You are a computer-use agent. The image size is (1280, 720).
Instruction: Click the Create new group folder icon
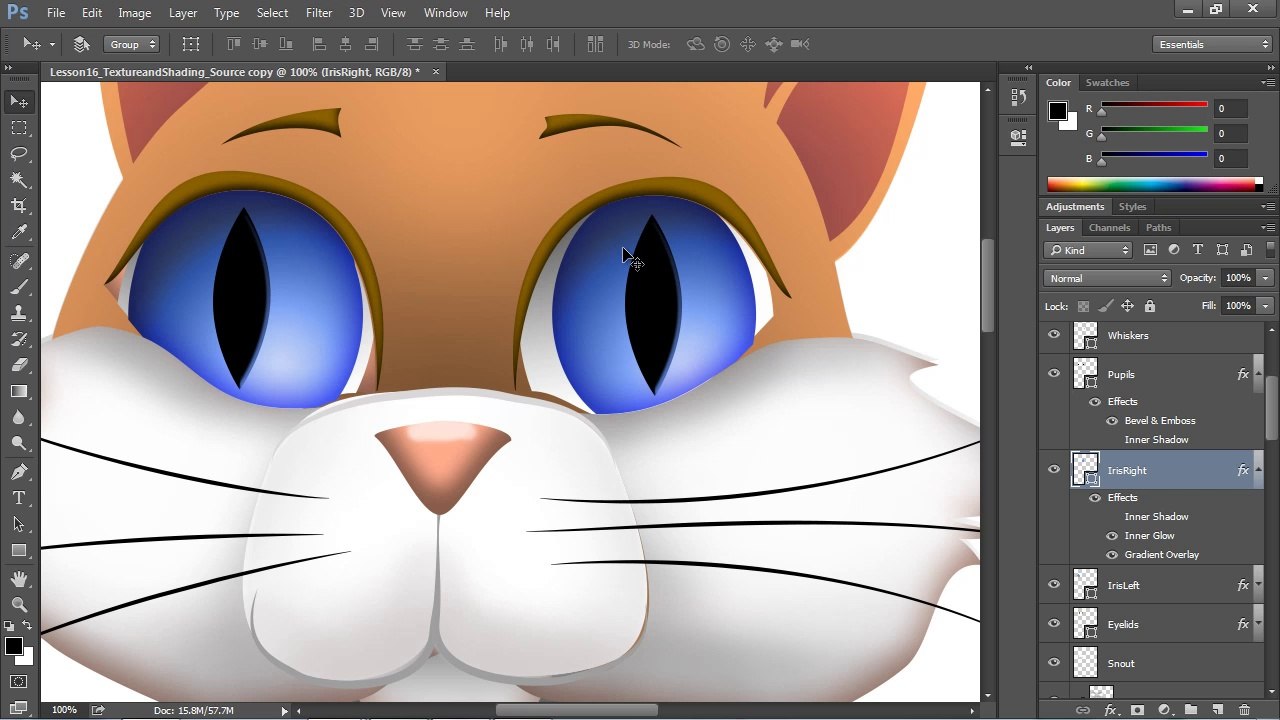coord(1190,710)
